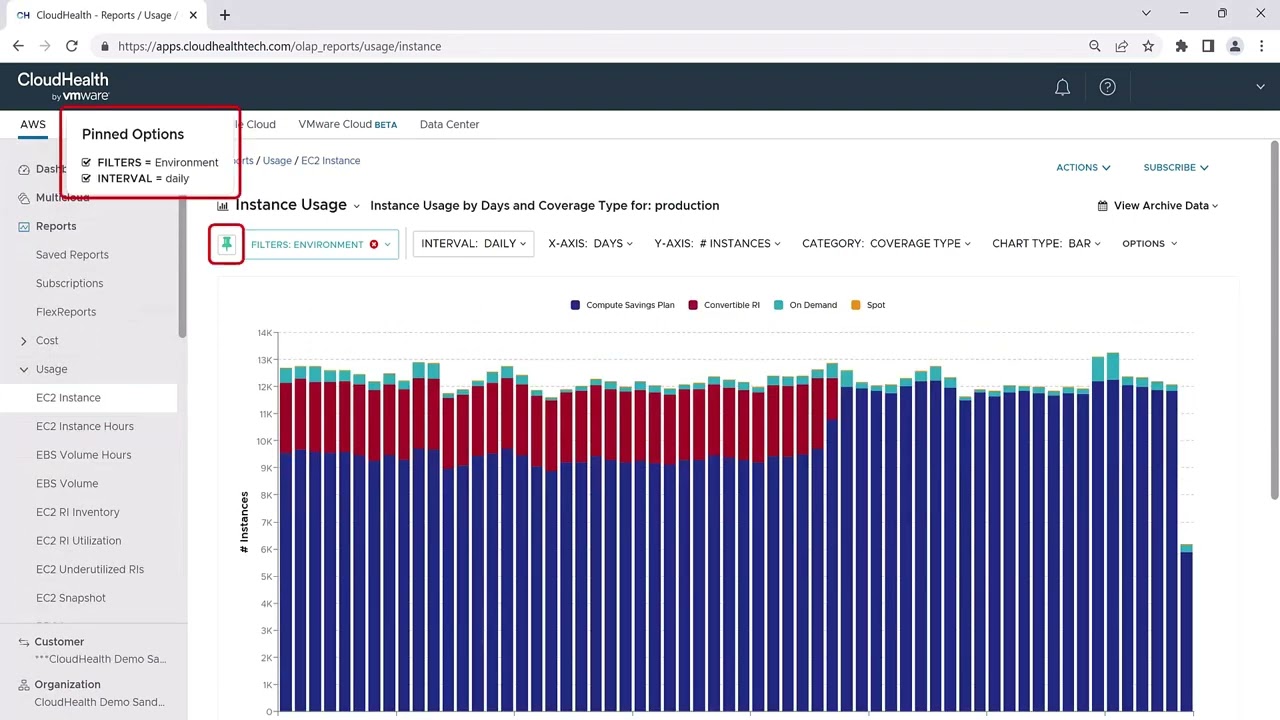This screenshot has height=720, width=1280.
Task: Click the bar chart icon beside Instance Usage
Action: [x=223, y=206]
